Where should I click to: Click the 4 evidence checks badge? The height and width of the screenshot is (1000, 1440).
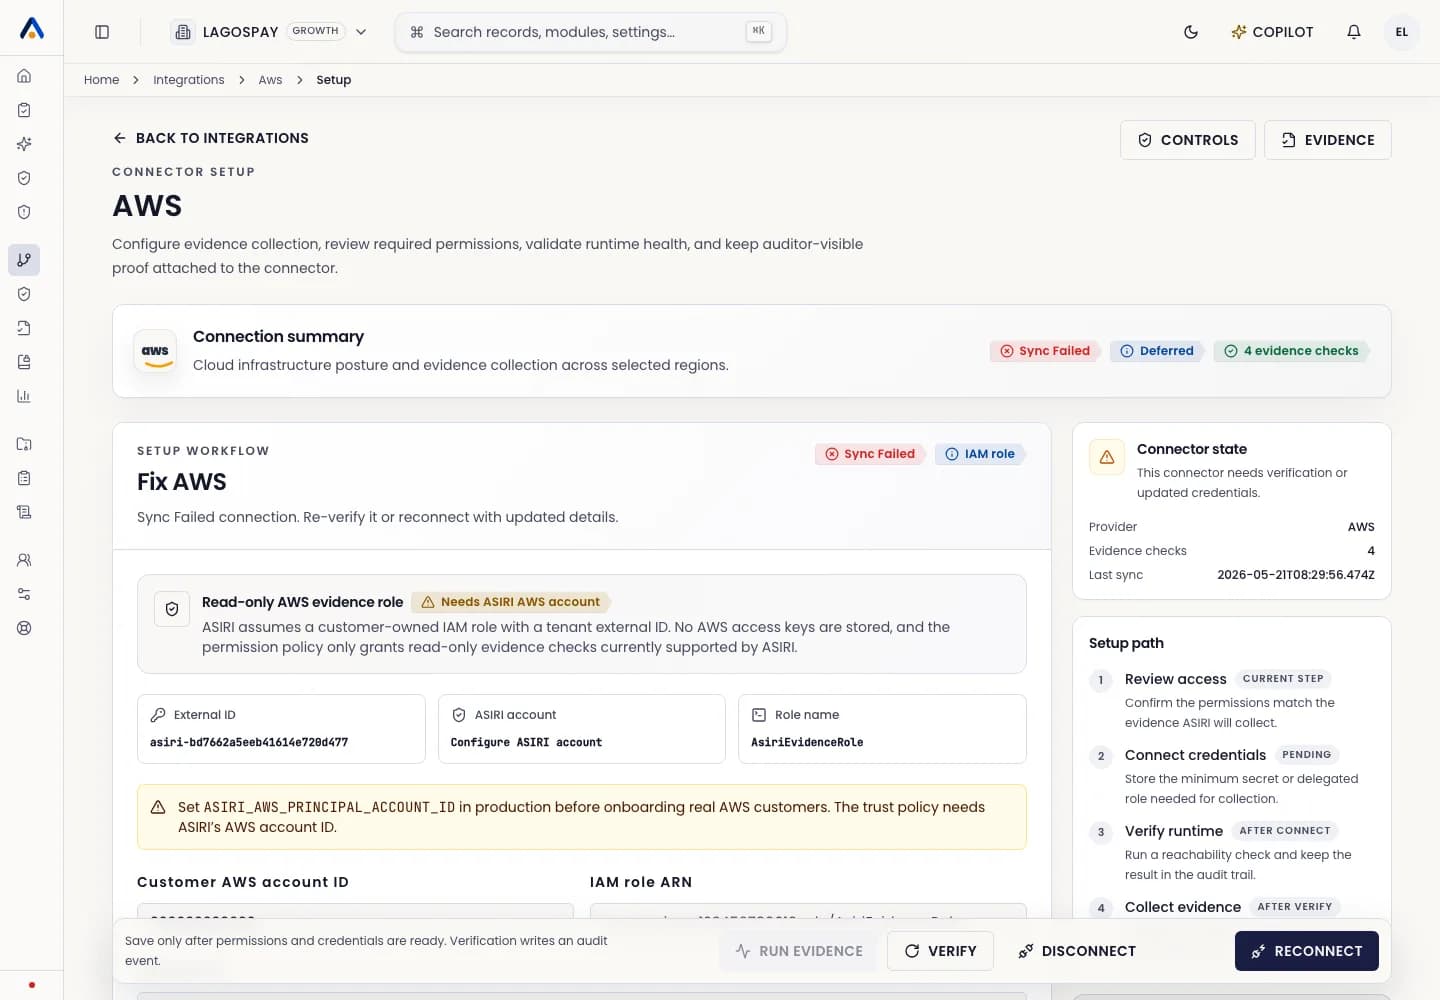tap(1291, 351)
